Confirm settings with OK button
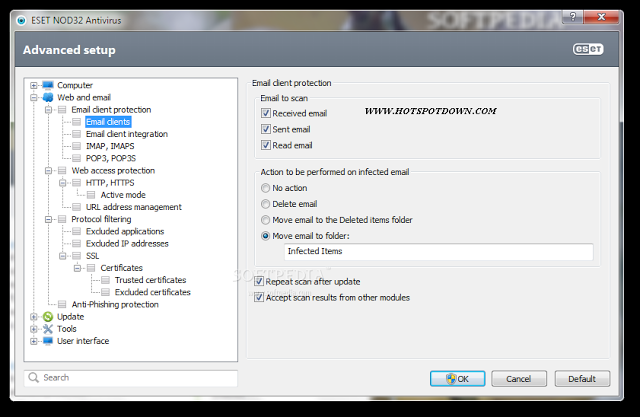The height and width of the screenshot is (417, 640). click(x=458, y=379)
